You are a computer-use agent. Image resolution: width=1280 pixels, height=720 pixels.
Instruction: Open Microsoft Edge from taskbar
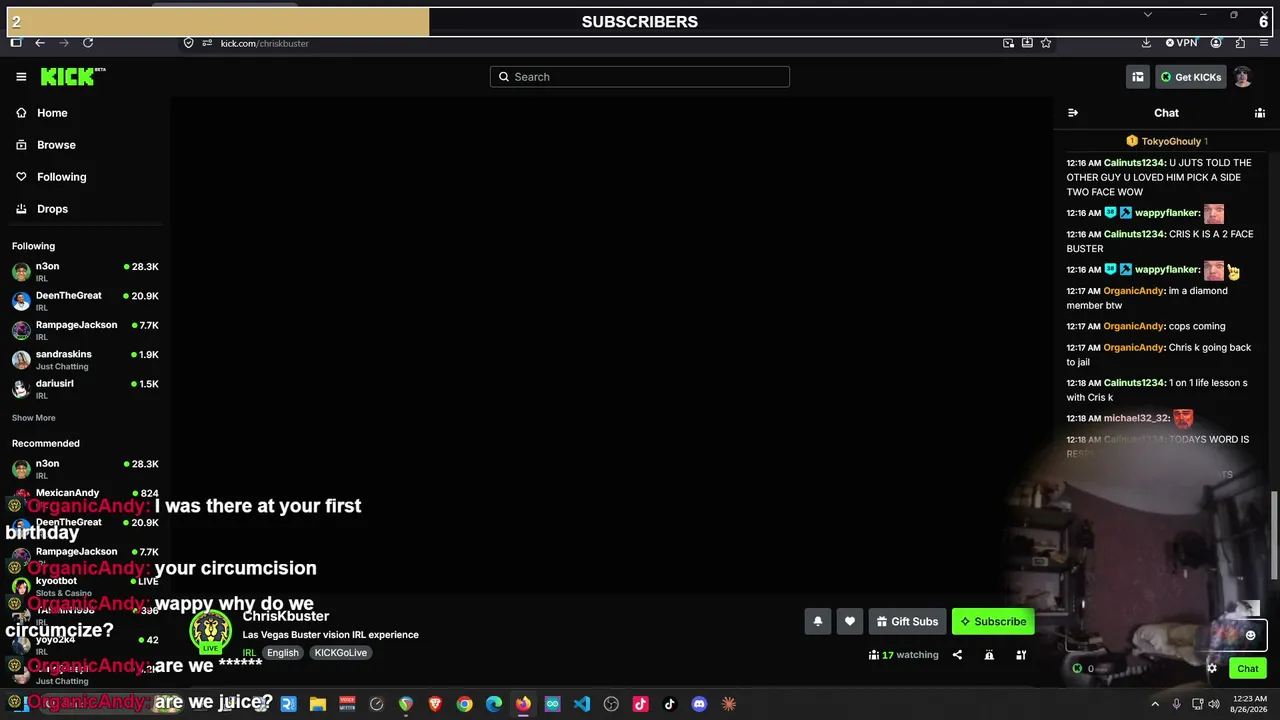point(494,704)
